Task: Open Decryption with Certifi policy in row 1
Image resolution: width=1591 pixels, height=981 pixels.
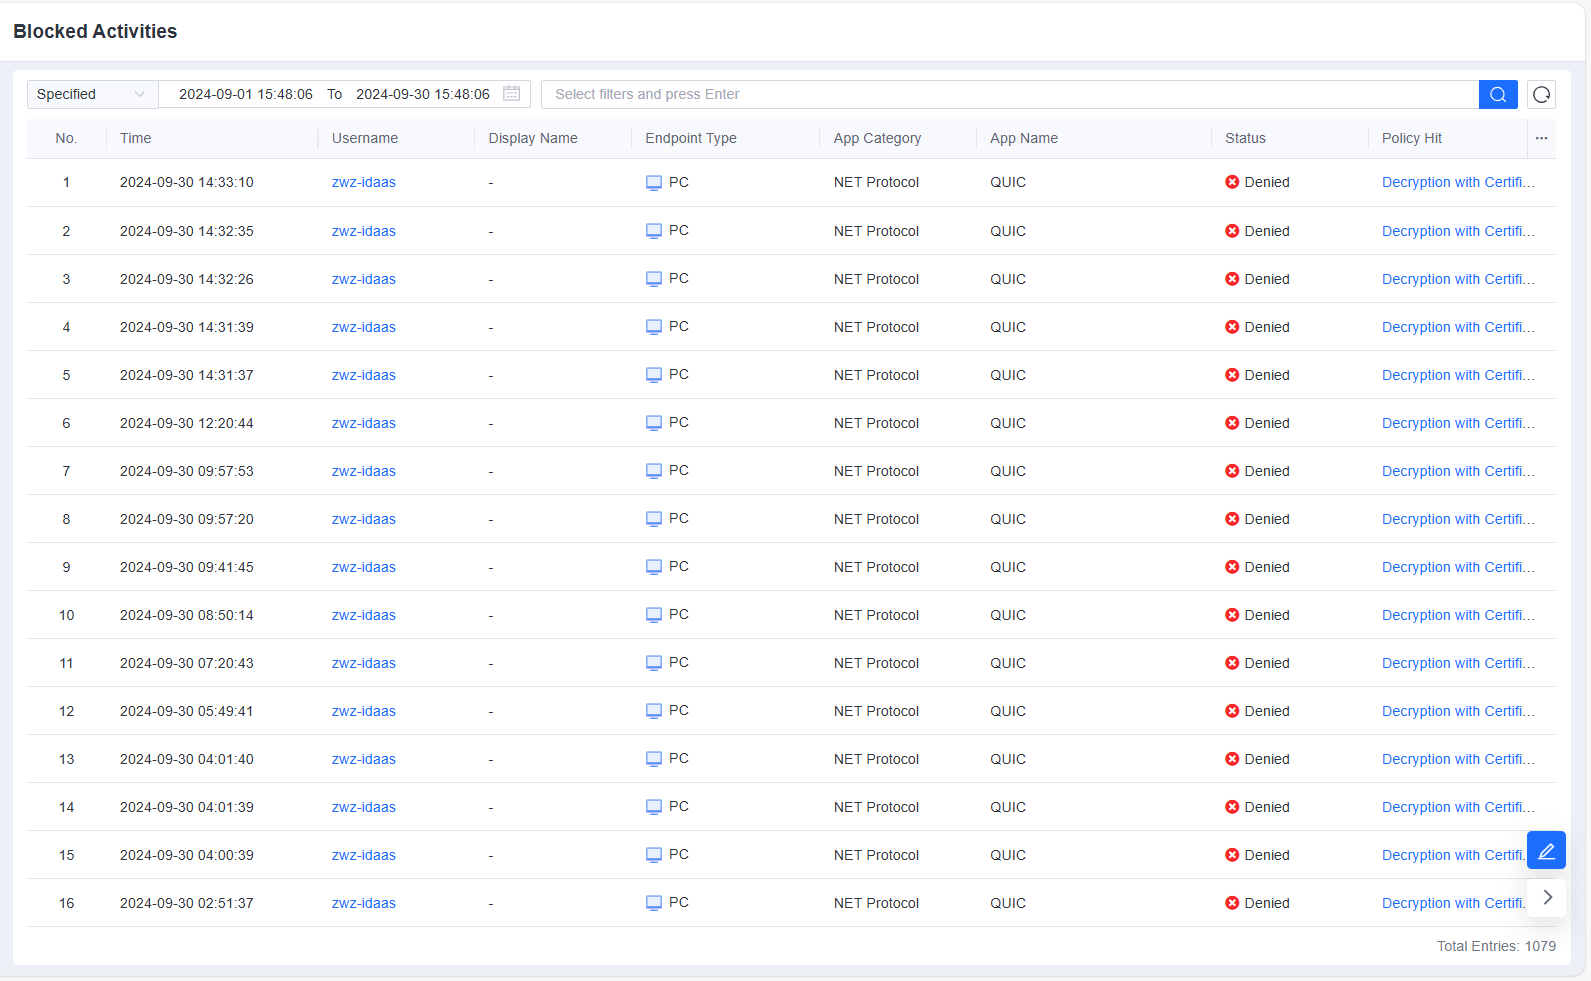Action: point(1458,182)
